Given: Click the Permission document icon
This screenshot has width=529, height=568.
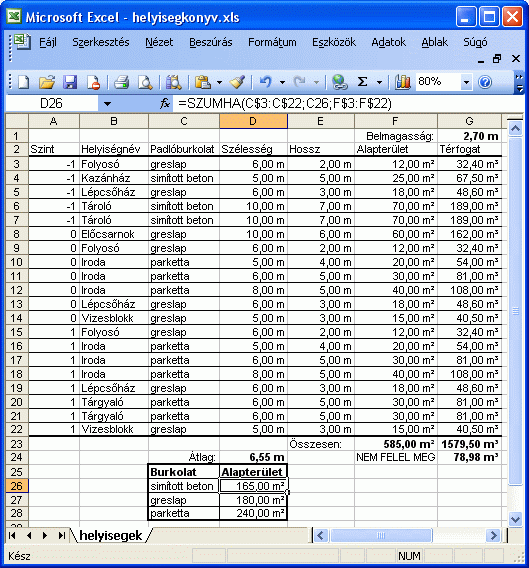Looking at the screenshot, I should pos(93,82).
